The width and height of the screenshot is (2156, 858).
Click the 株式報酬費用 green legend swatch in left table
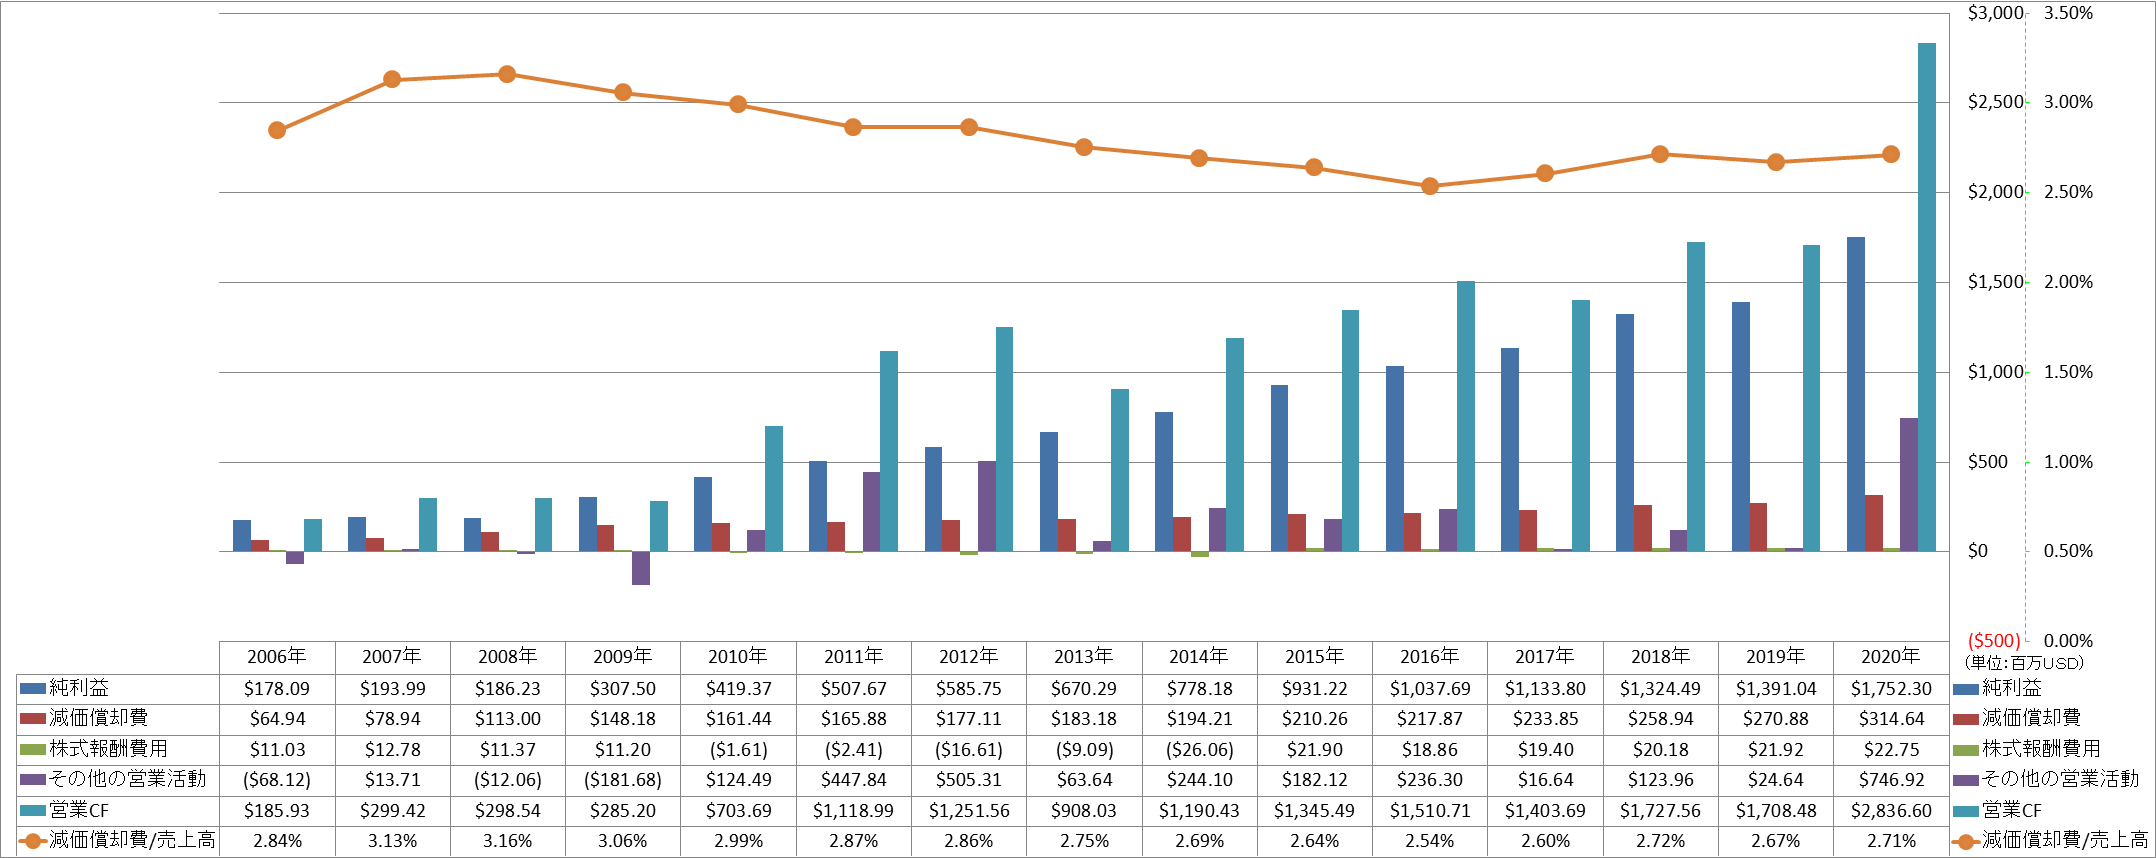(x=33, y=749)
